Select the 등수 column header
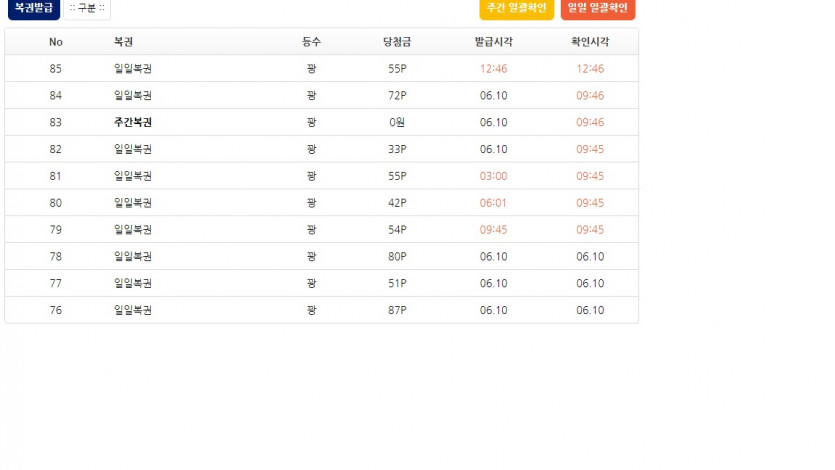This screenshot has height=470, width=835. [x=312, y=42]
